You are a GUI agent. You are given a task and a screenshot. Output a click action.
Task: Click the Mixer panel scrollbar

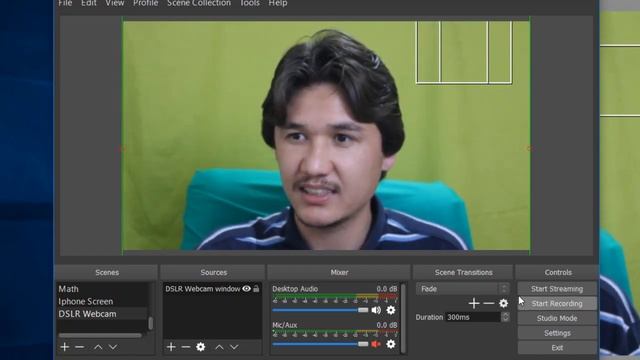click(x=403, y=318)
